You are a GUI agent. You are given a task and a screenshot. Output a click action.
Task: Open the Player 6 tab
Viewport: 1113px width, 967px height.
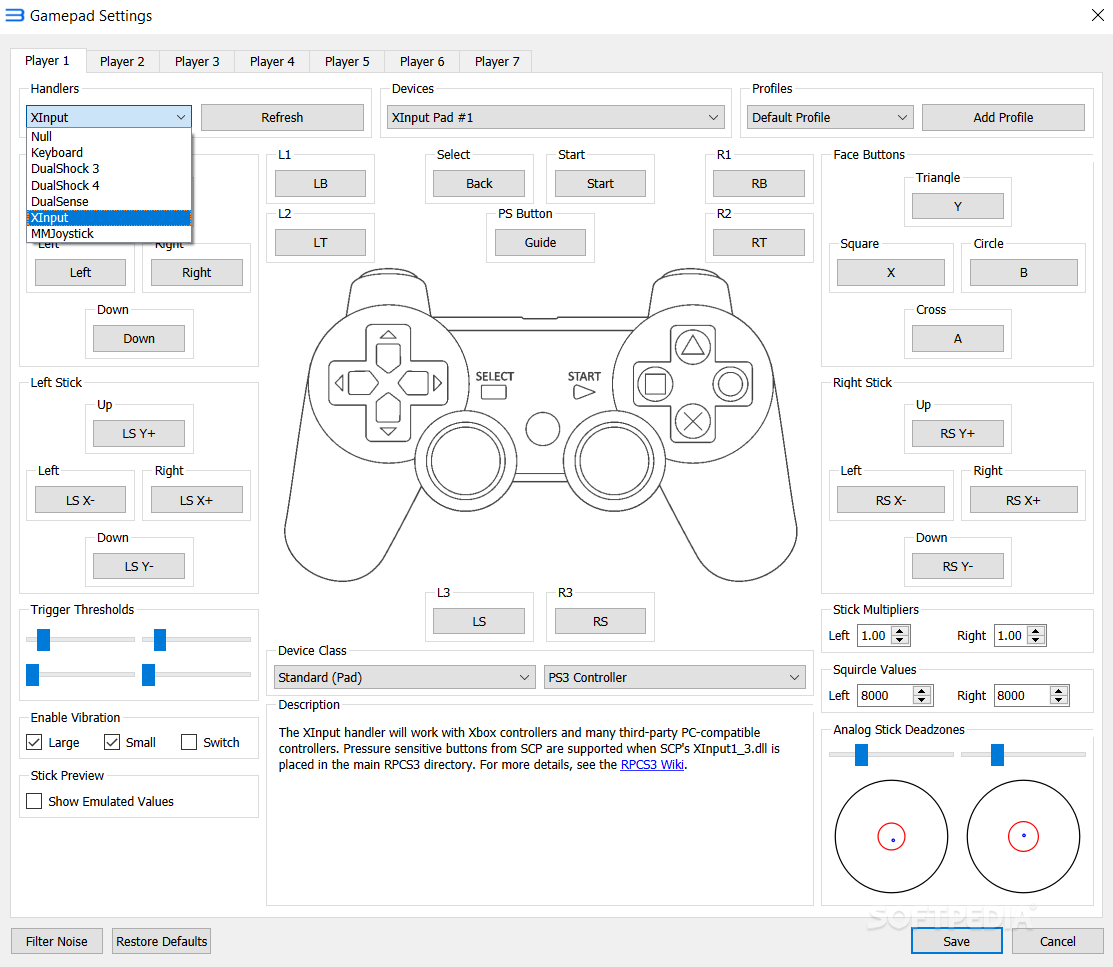[x=422, y=62]
